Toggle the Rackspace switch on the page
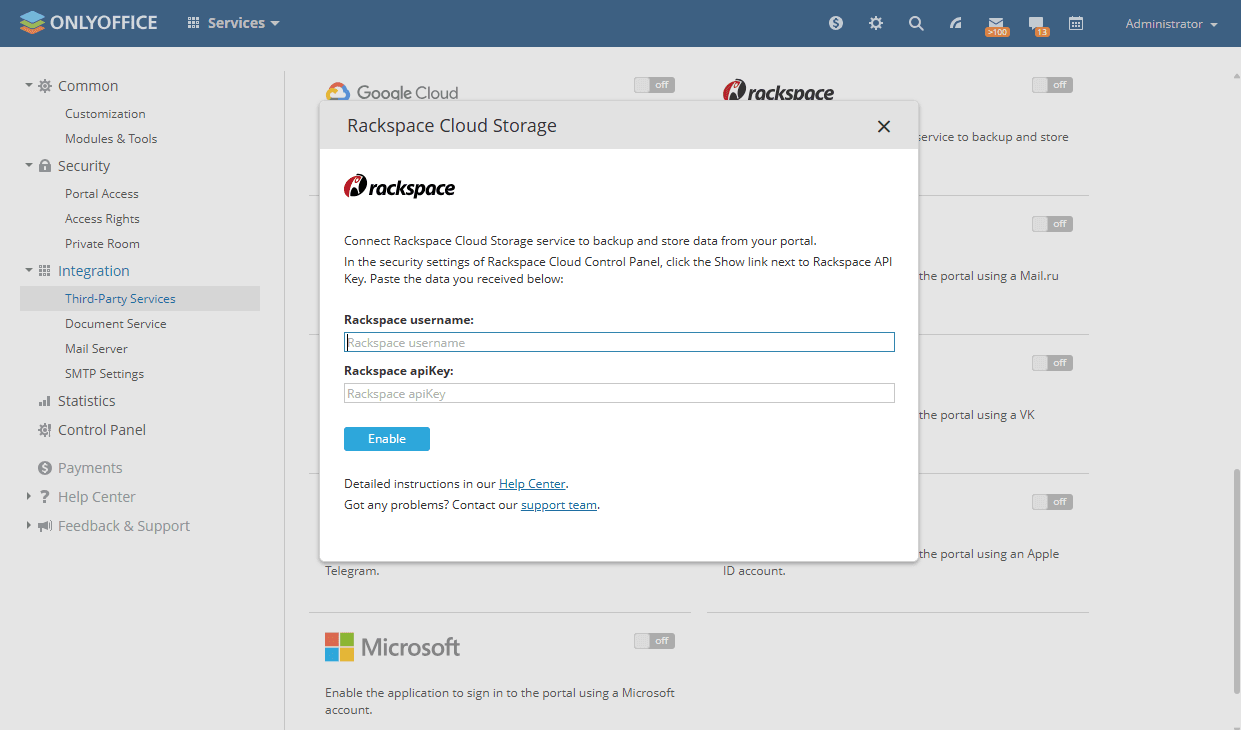The width and height of the screenshot is (1241, 730). (x=1052, y=85)
